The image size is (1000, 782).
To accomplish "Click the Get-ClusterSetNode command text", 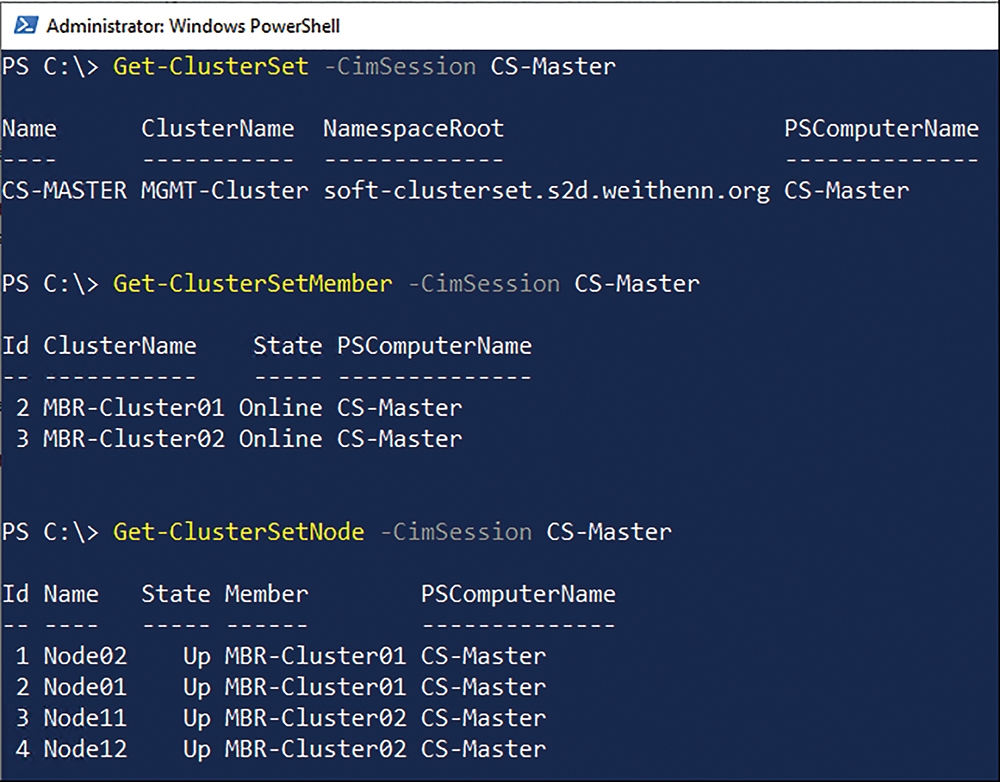I will [x=239, y=531].
